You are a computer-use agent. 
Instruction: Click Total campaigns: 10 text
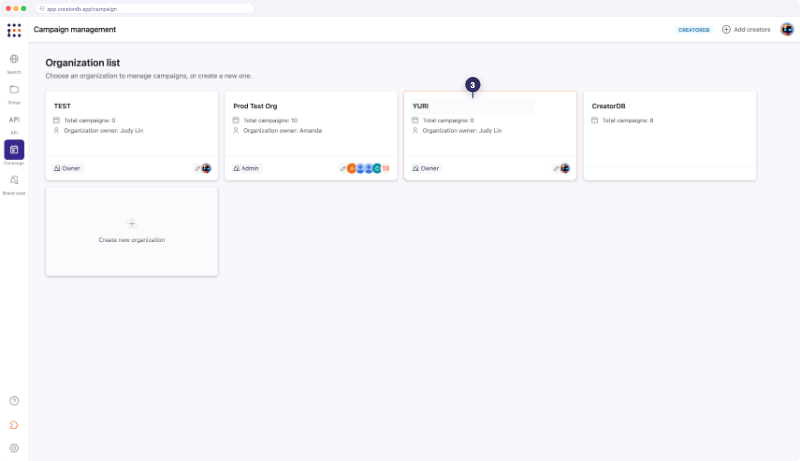[x=270, y=120]
